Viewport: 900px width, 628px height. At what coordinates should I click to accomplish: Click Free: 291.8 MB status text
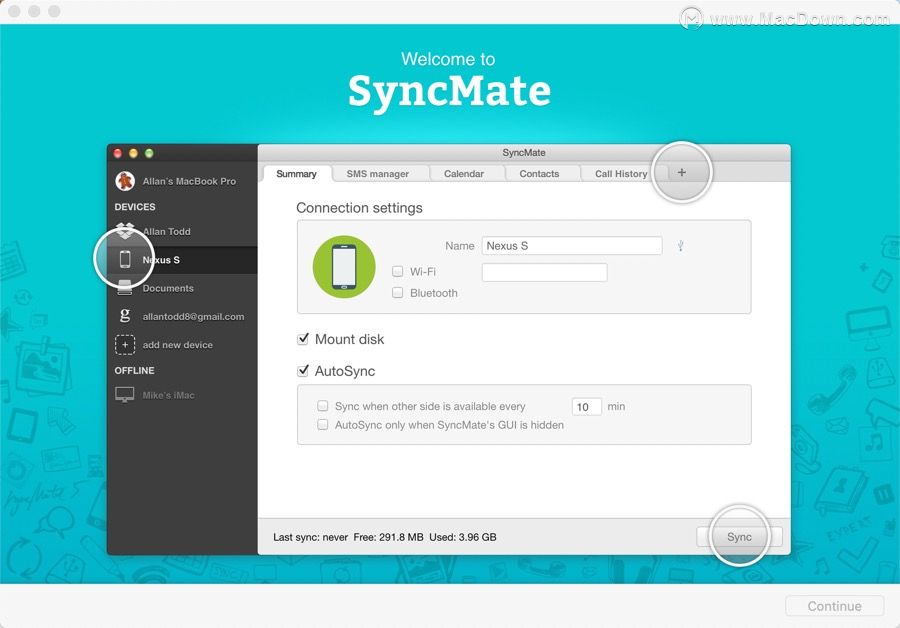click(389, 537)
